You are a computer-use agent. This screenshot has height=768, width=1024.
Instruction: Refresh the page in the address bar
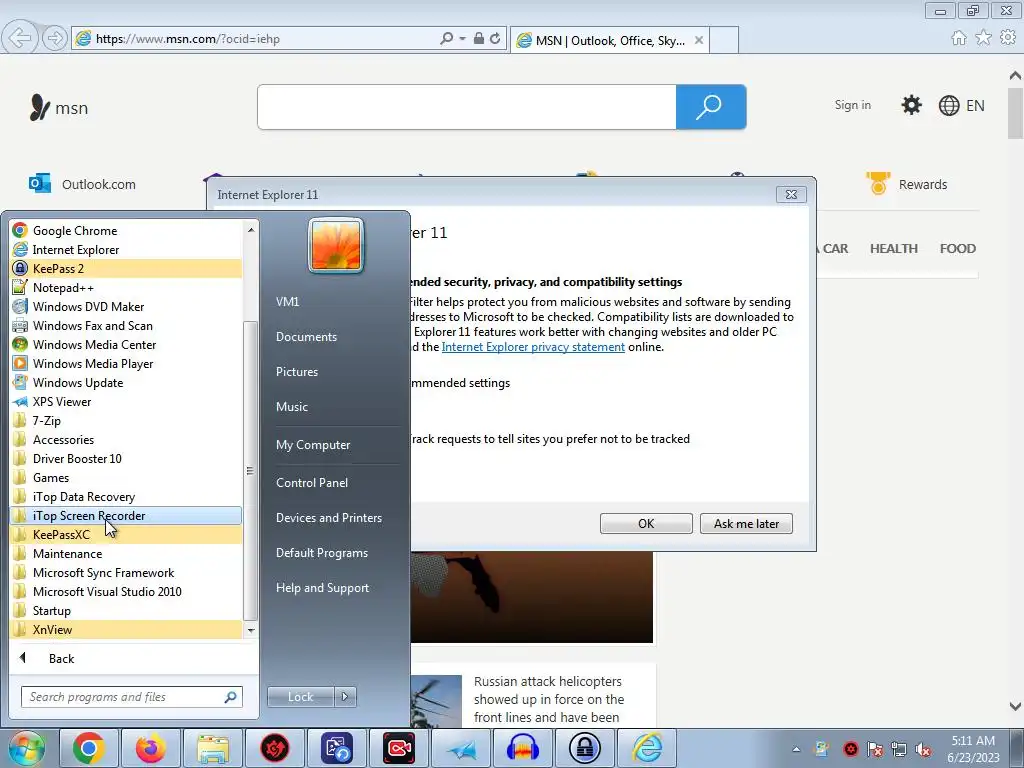(x=495, y=39)
